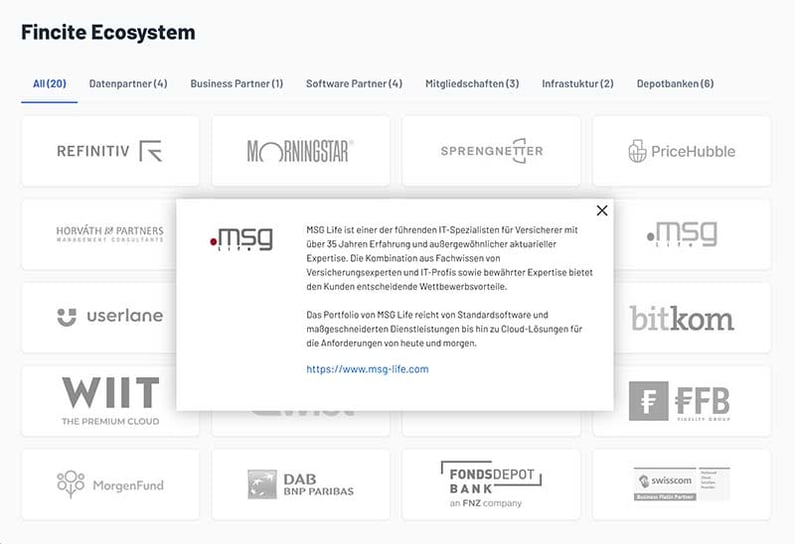Switch to Infrastuktur (2) tab
Image resolution: width=795 pixels, height=544 pixels.
(x=577, y=84)
